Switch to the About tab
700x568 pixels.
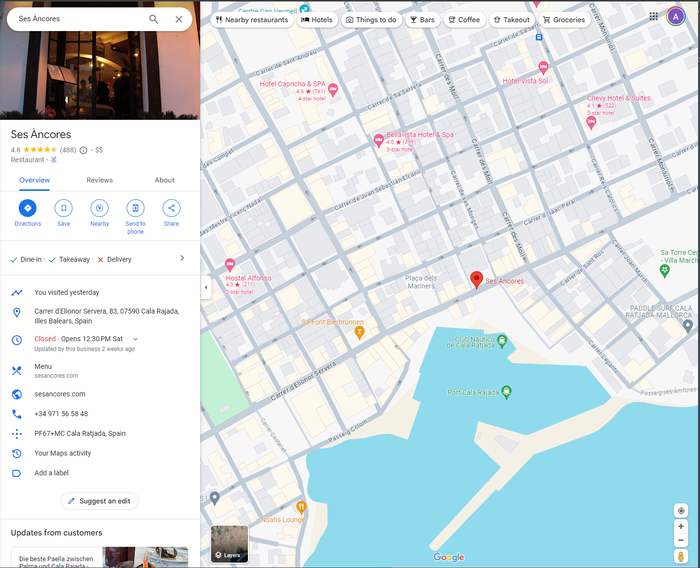click(164, 180)
